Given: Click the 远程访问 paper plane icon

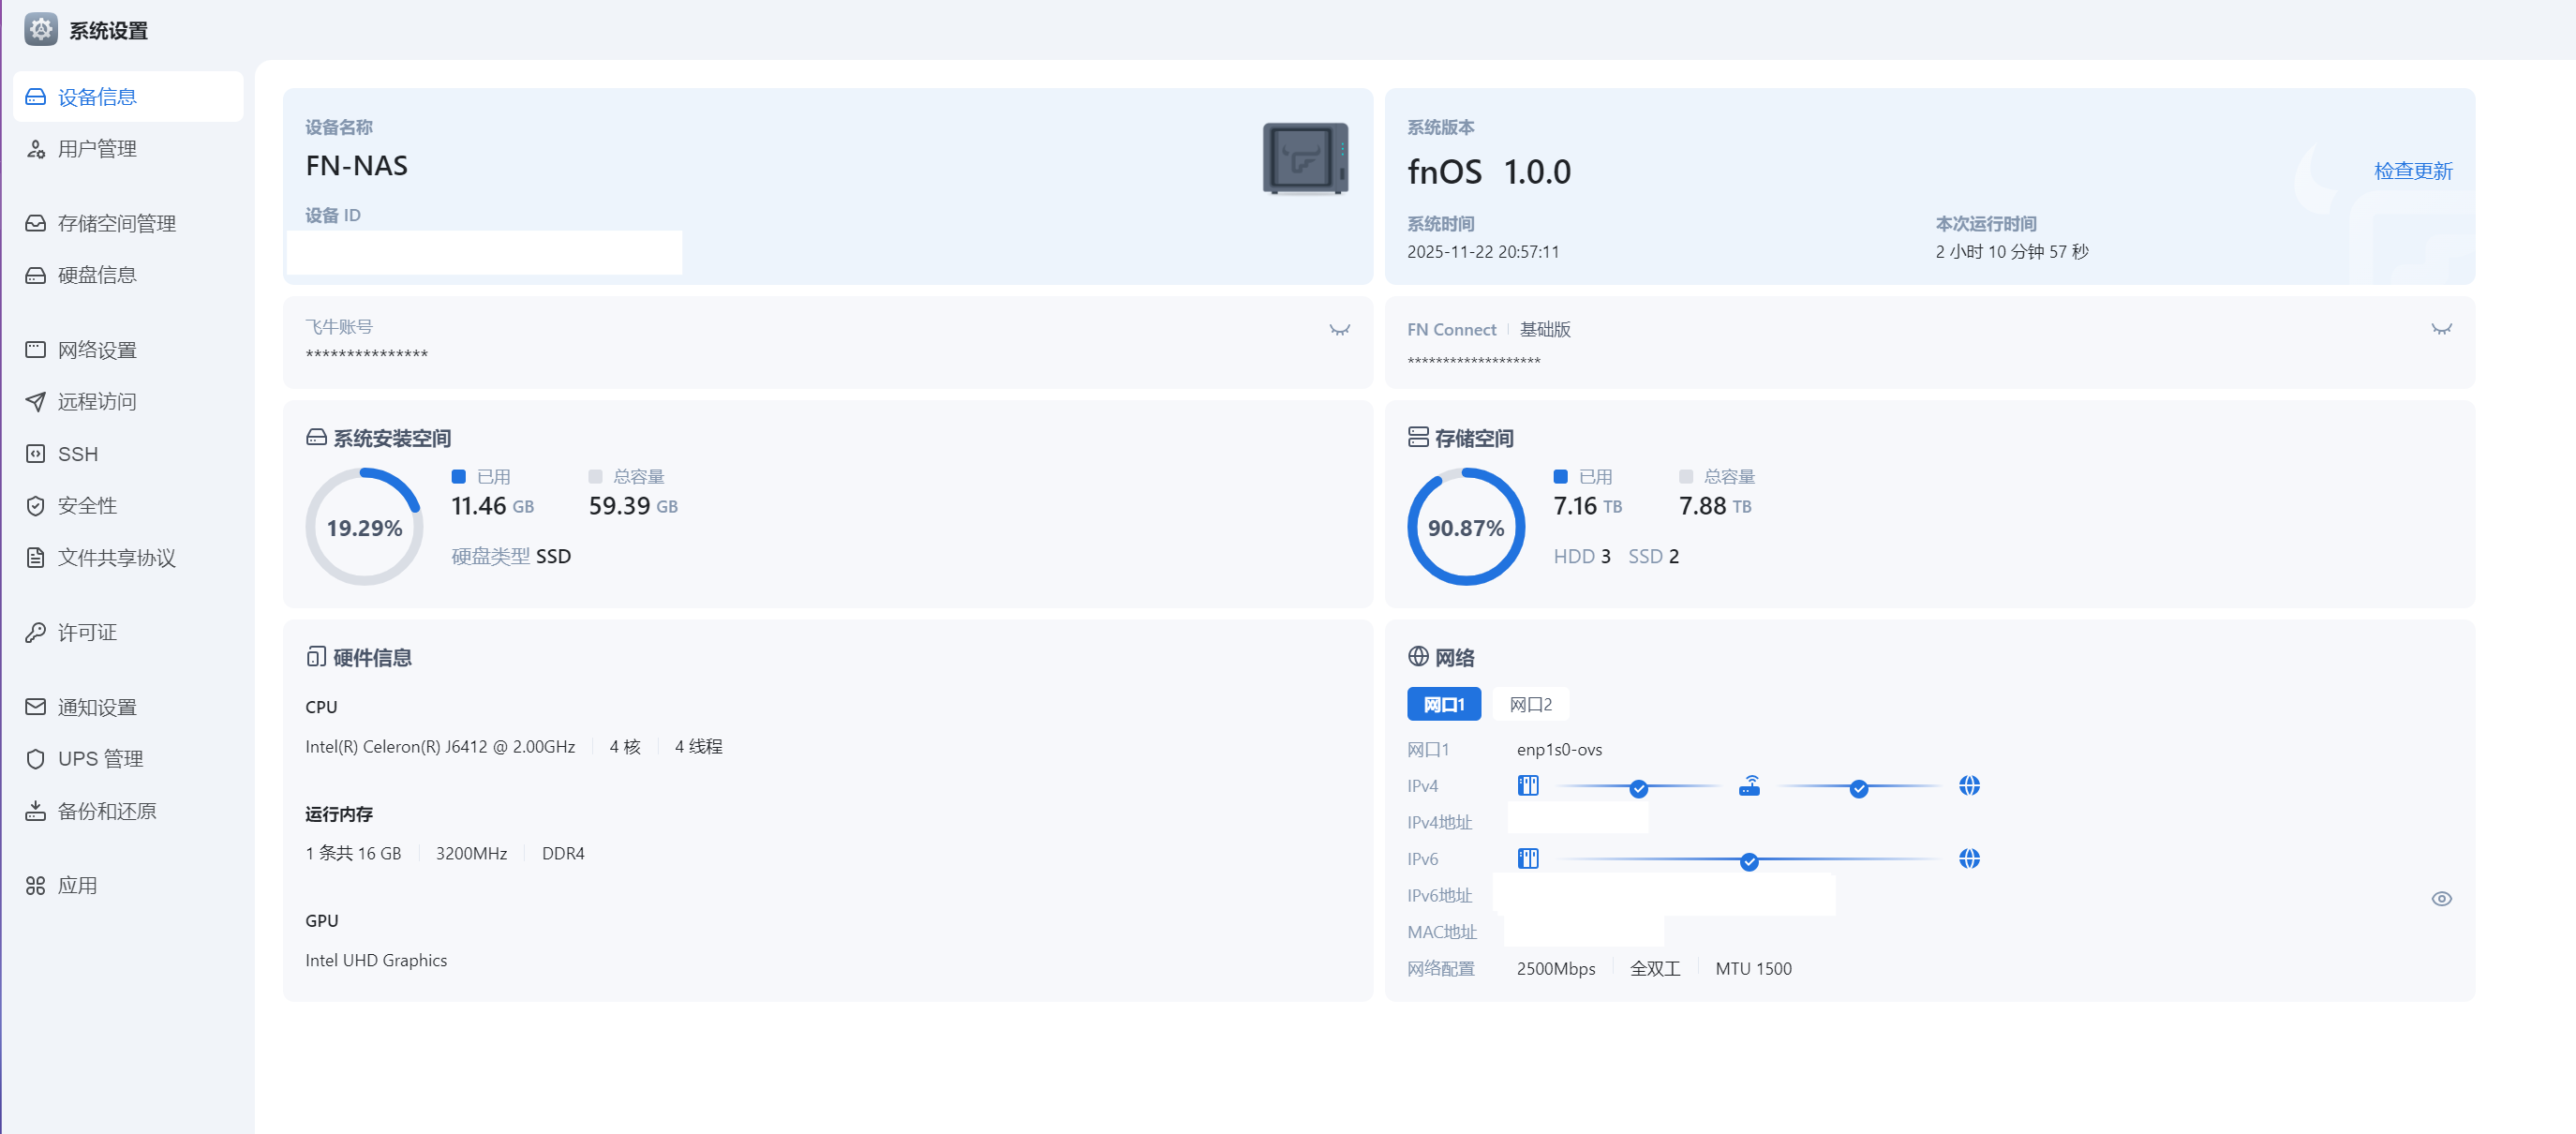Looking at the screenshot, I should (x=36, y=401).
